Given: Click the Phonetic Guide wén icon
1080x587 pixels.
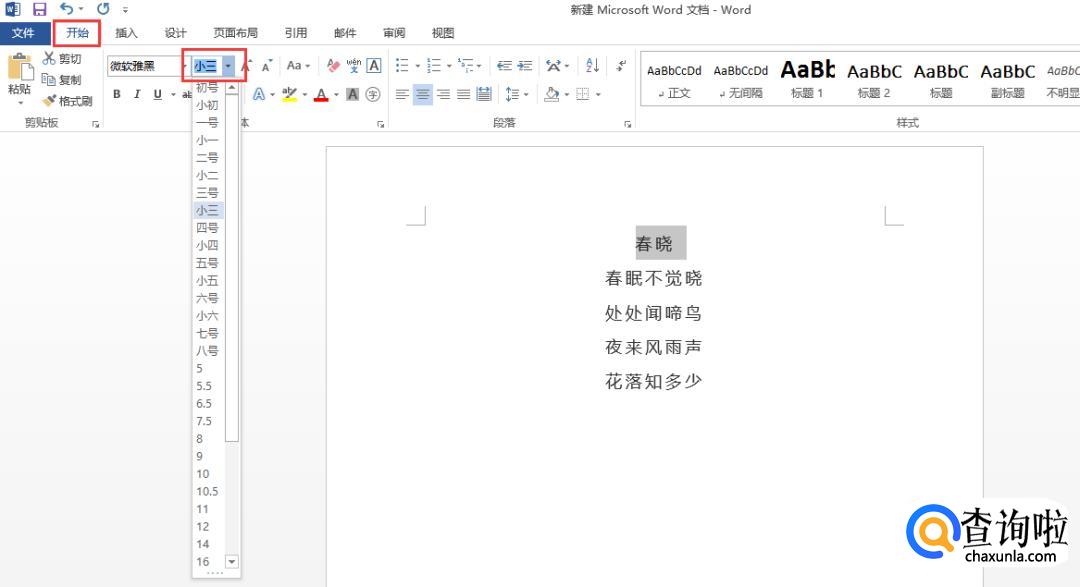Looking at the screenshot, I should coord(354,66).
